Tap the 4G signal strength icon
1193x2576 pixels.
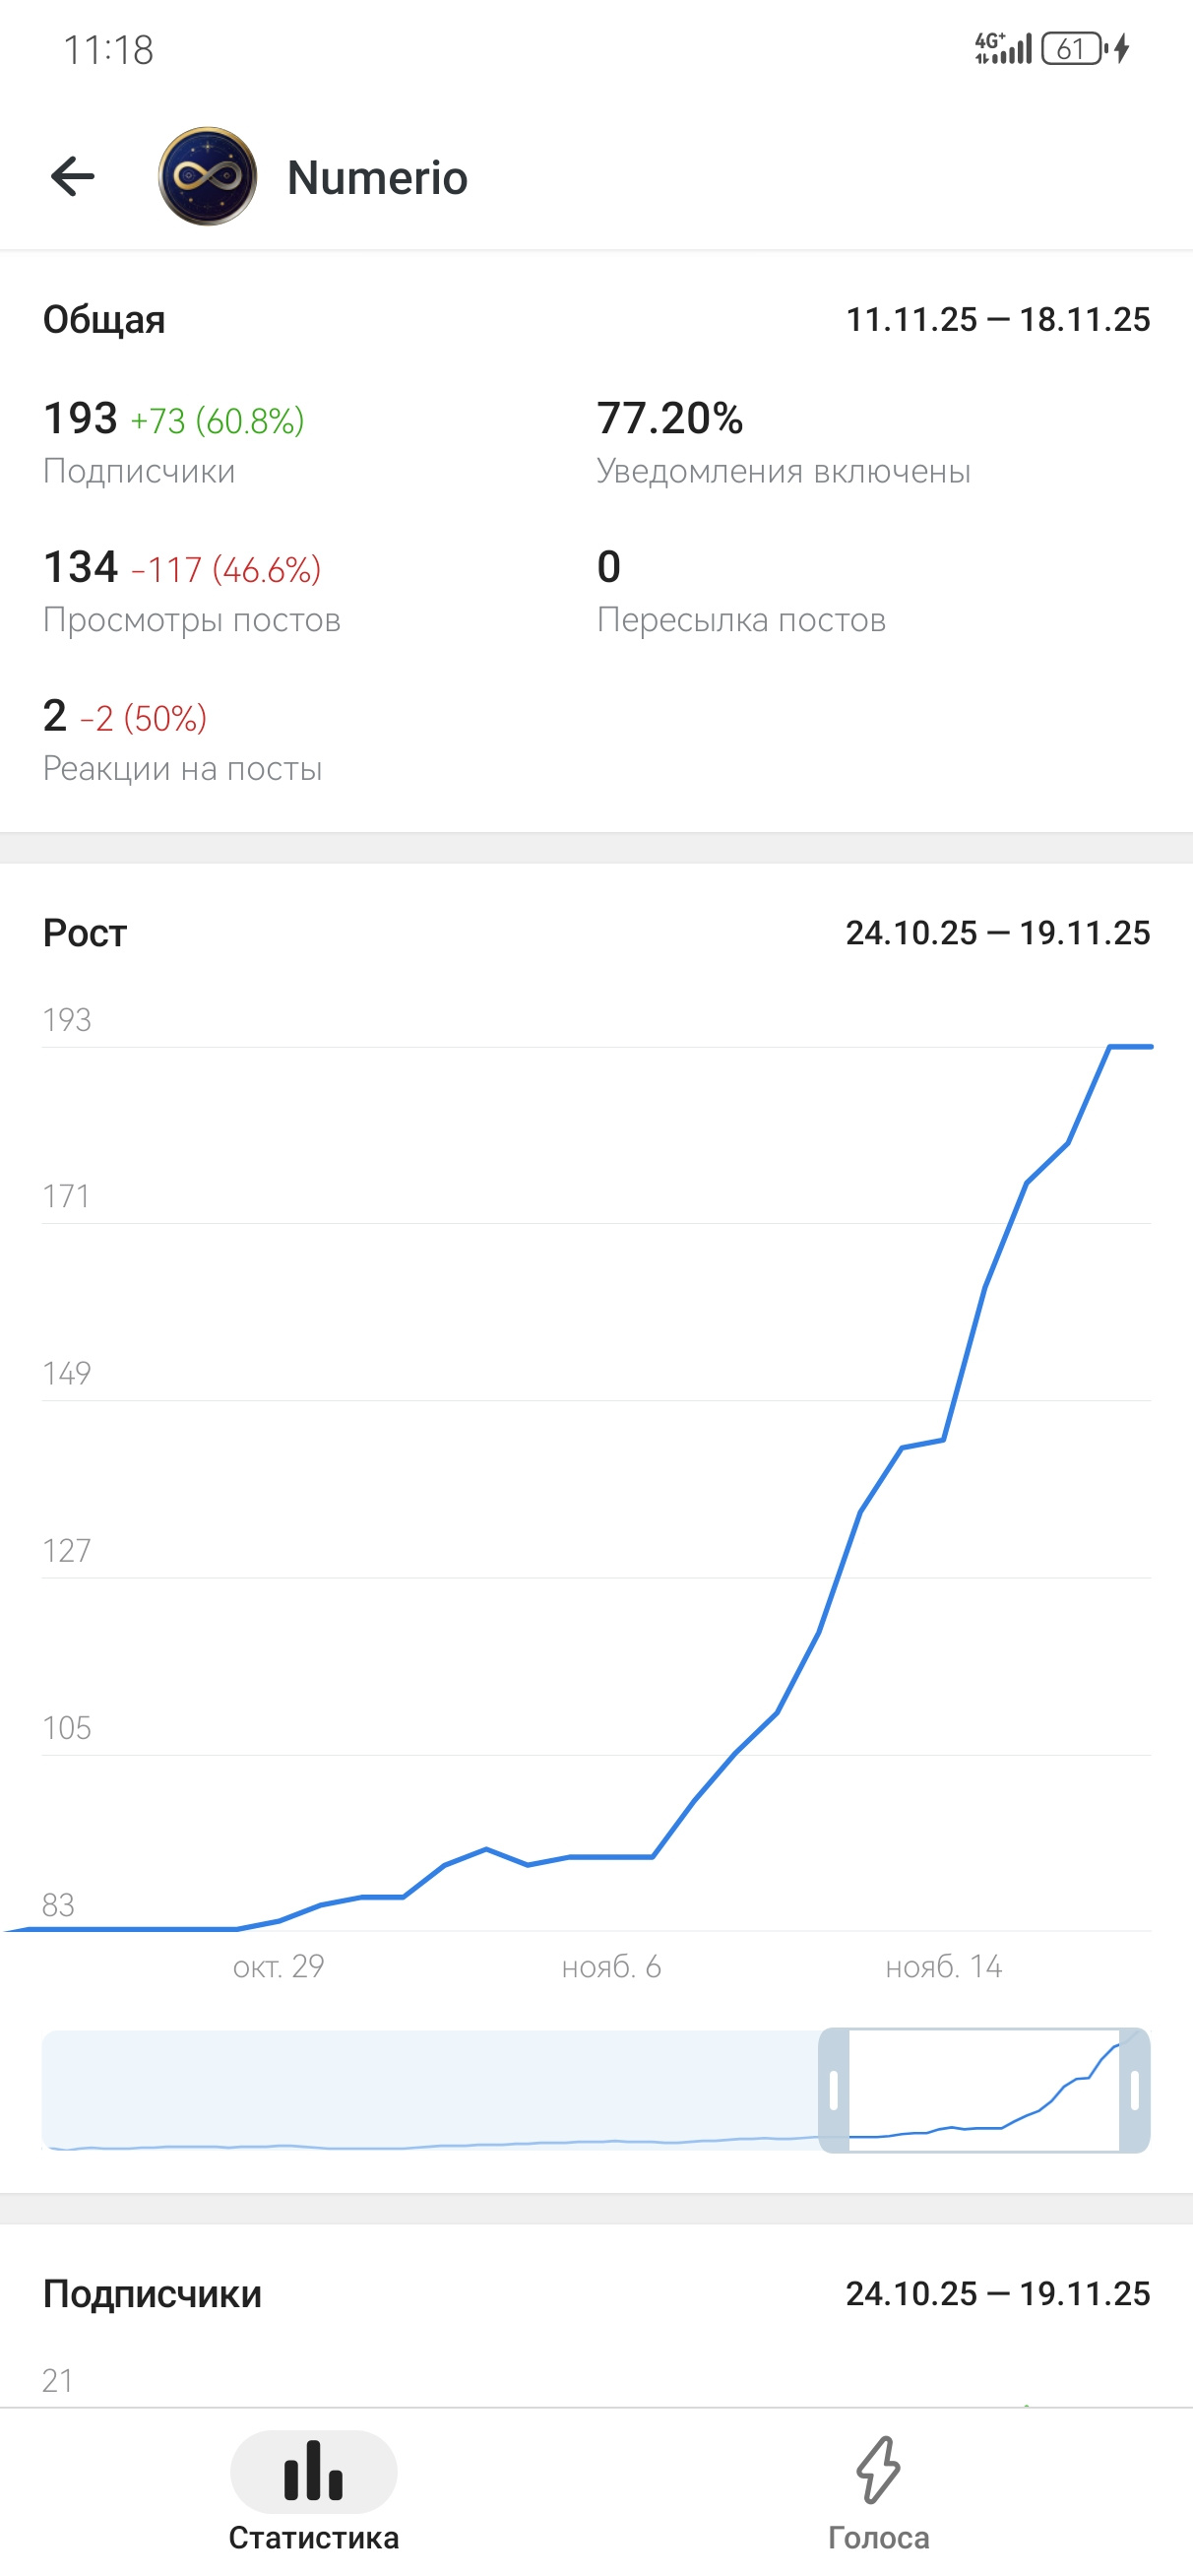point(1002,48)
